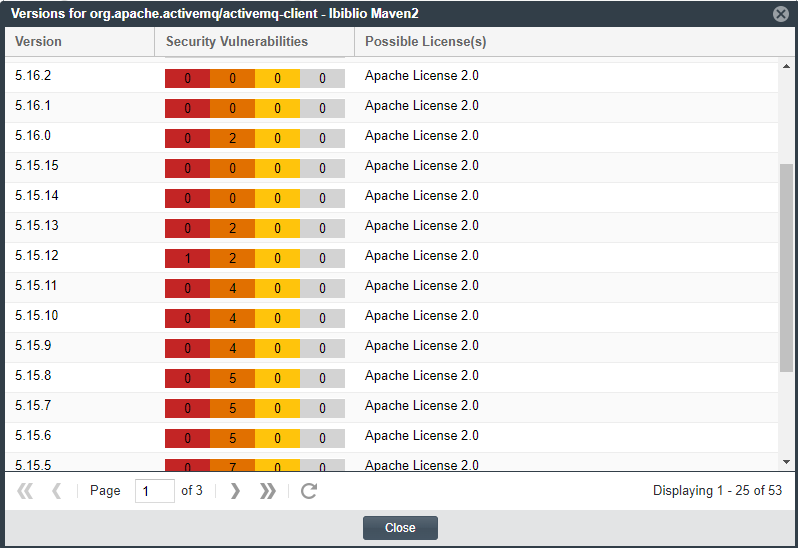Sort by Security Vulnerabilities column header

(254, 41)
